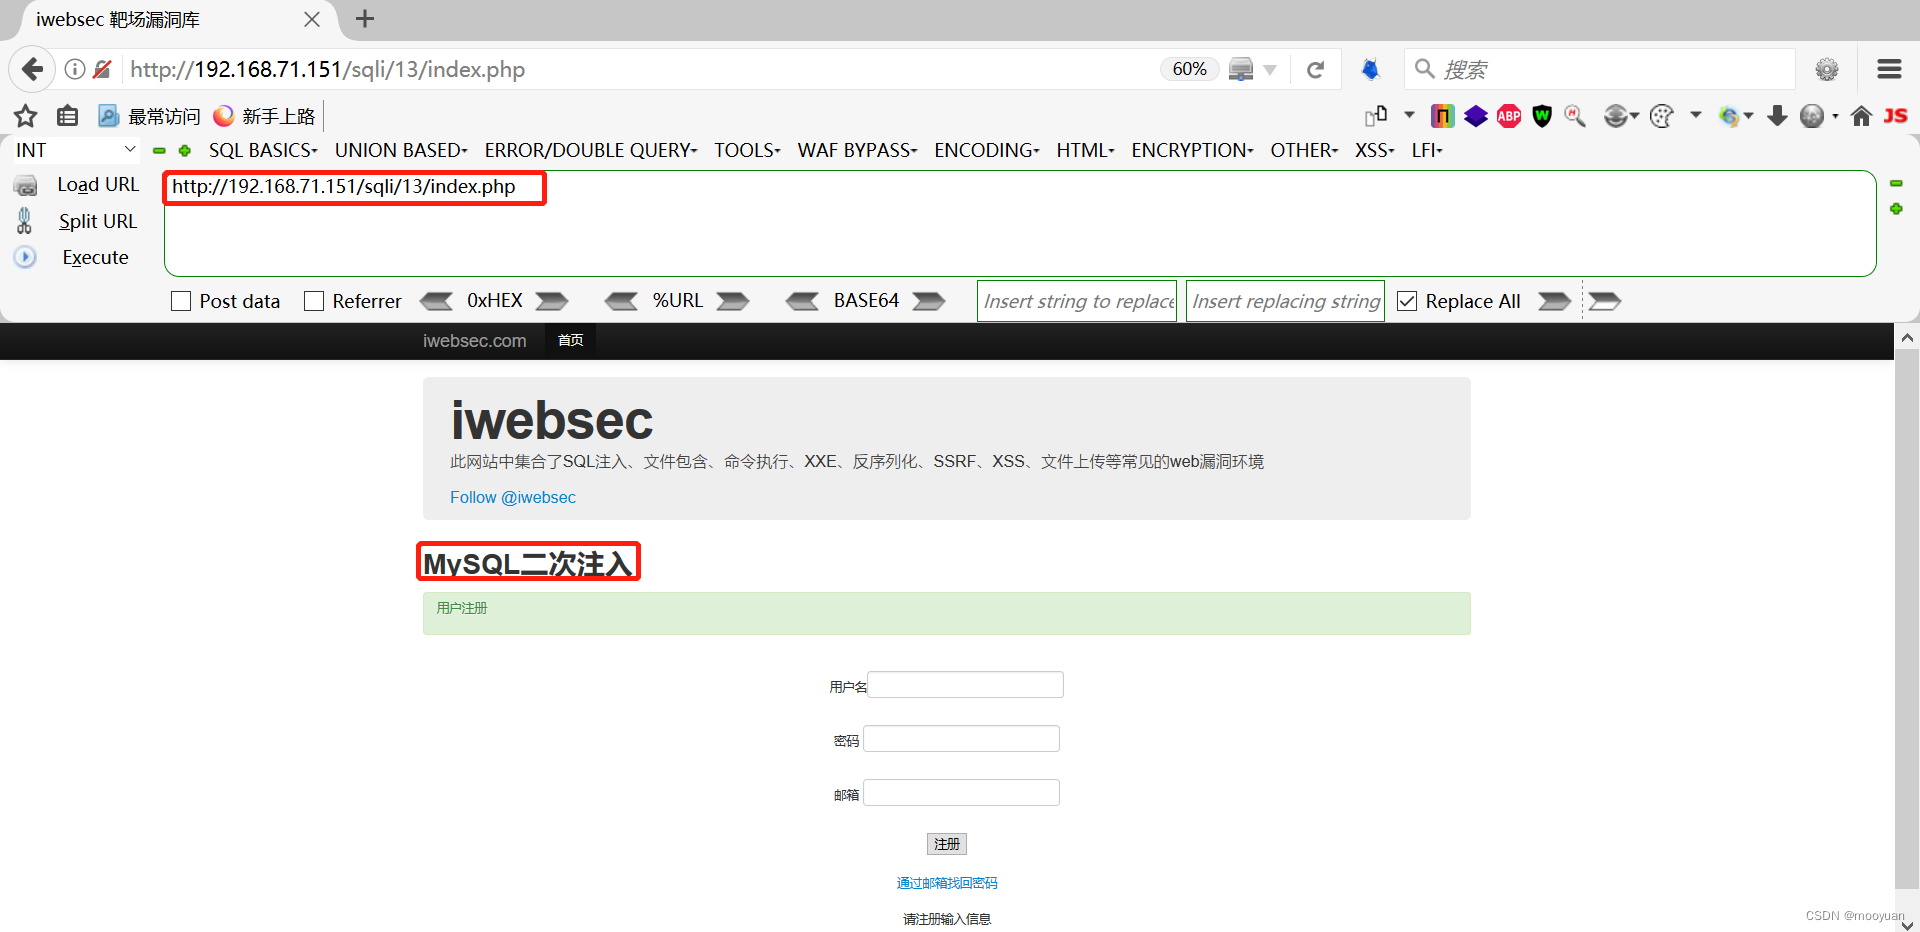Click the gear icon beside the search box
The height and width of the screenshot is (932, 1920).
point(1827,69)
